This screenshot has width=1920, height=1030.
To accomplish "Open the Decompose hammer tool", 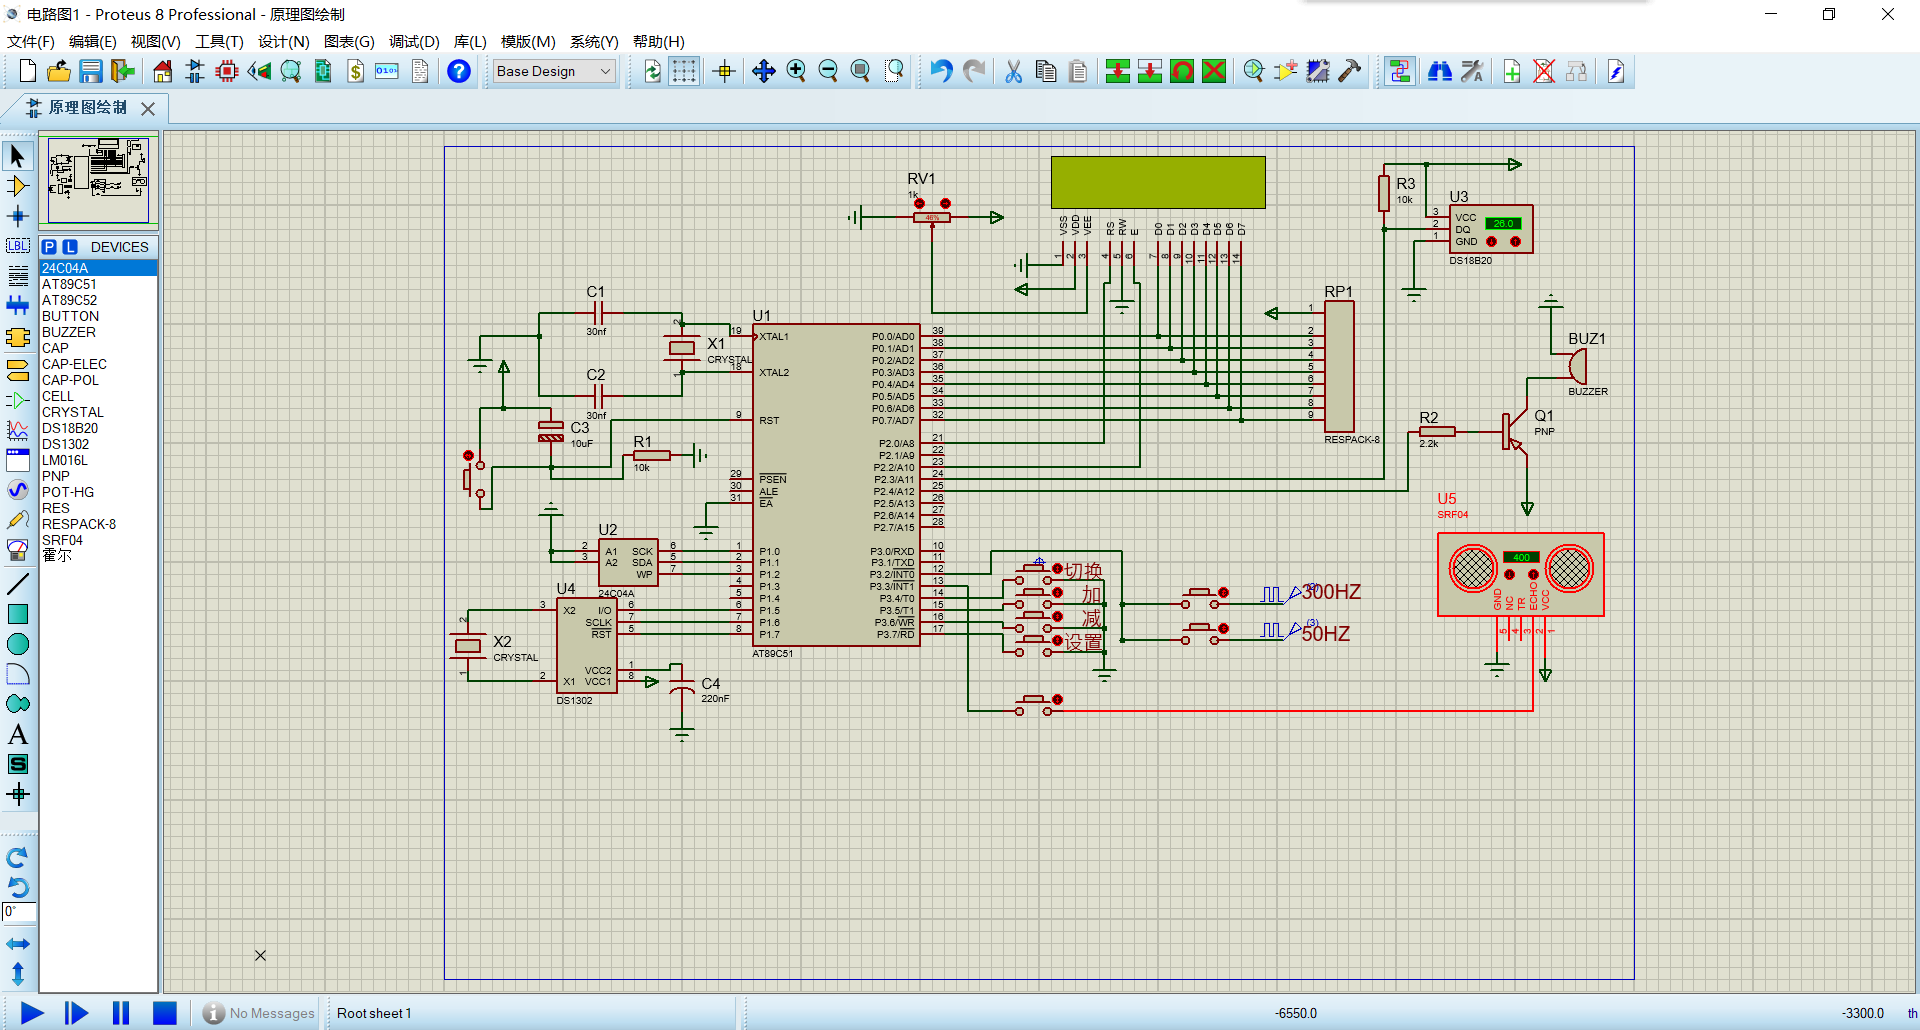I will (x=1350, y=71).
